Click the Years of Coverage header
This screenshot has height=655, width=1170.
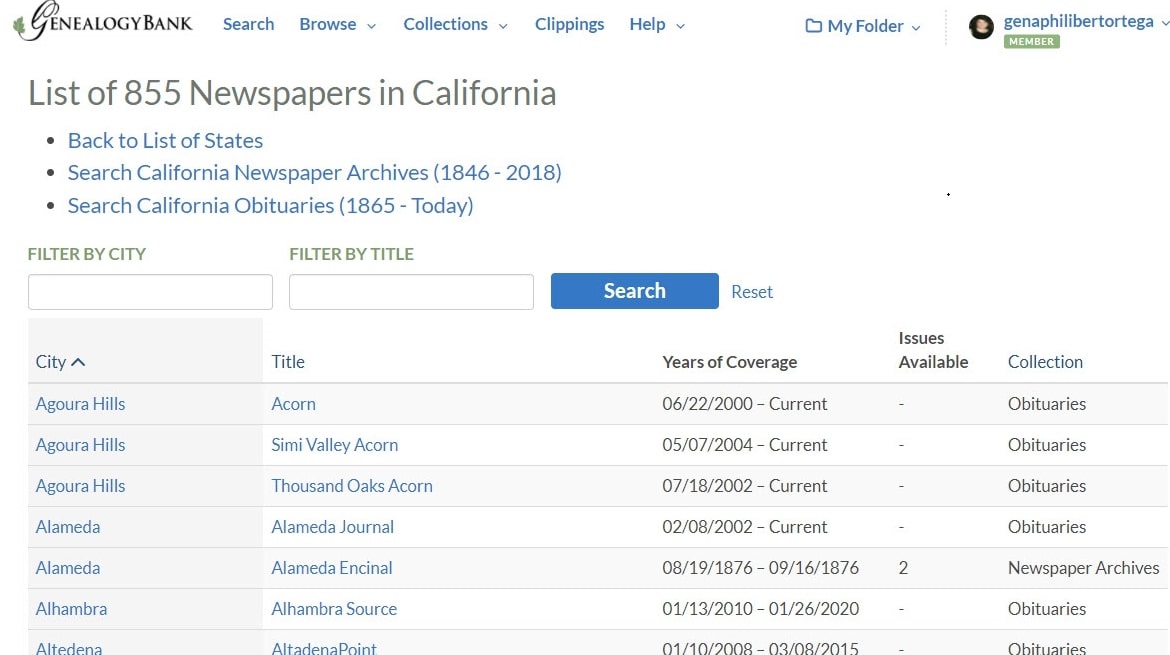pos(729,362)
